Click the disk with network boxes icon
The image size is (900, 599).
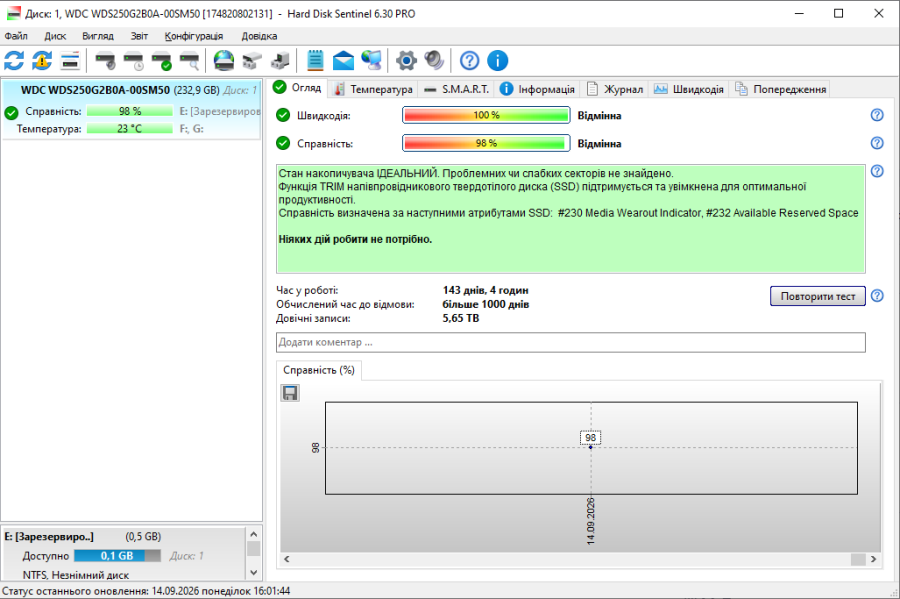(252, 60)
